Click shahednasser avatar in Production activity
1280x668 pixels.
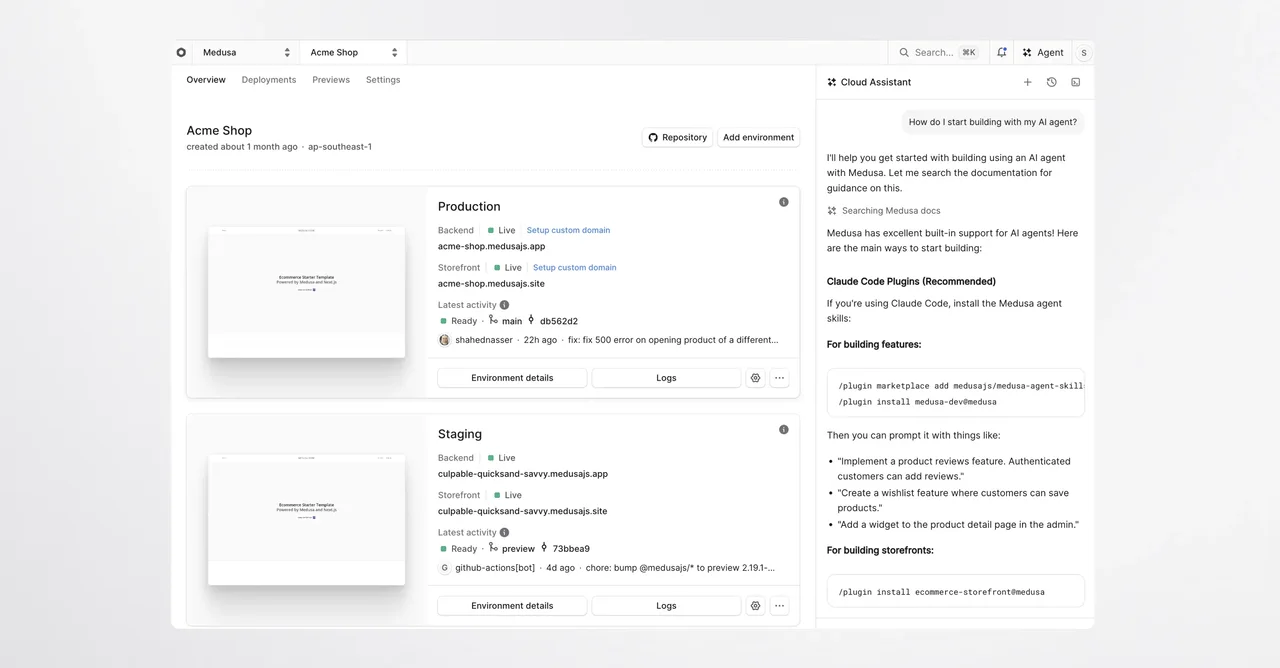tap(444, 340)
